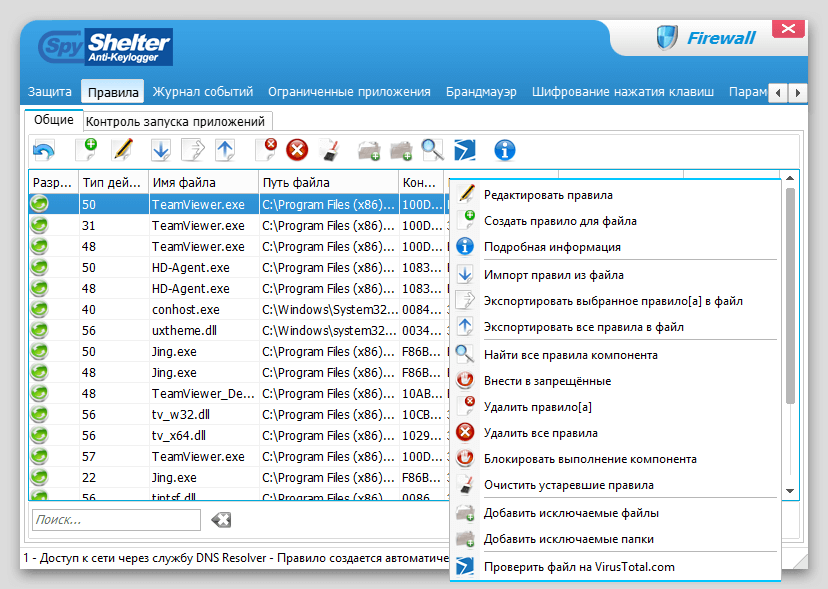This screenshot has width=828, height=589.
Task: Close the SpyShelter window
Action: tap(788, 29)
